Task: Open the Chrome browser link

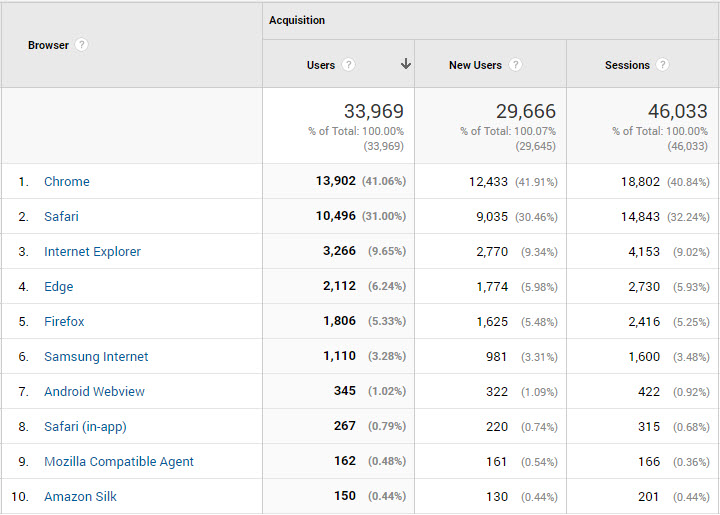Action: [67, 182]
